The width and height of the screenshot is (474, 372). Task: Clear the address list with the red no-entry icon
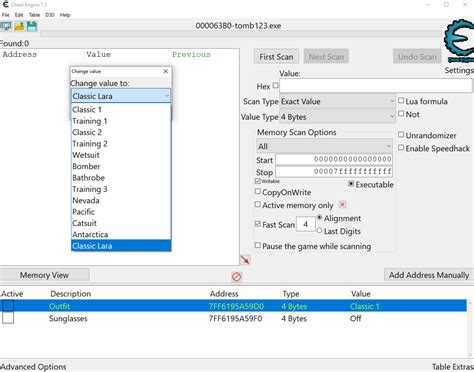(236, 276)
